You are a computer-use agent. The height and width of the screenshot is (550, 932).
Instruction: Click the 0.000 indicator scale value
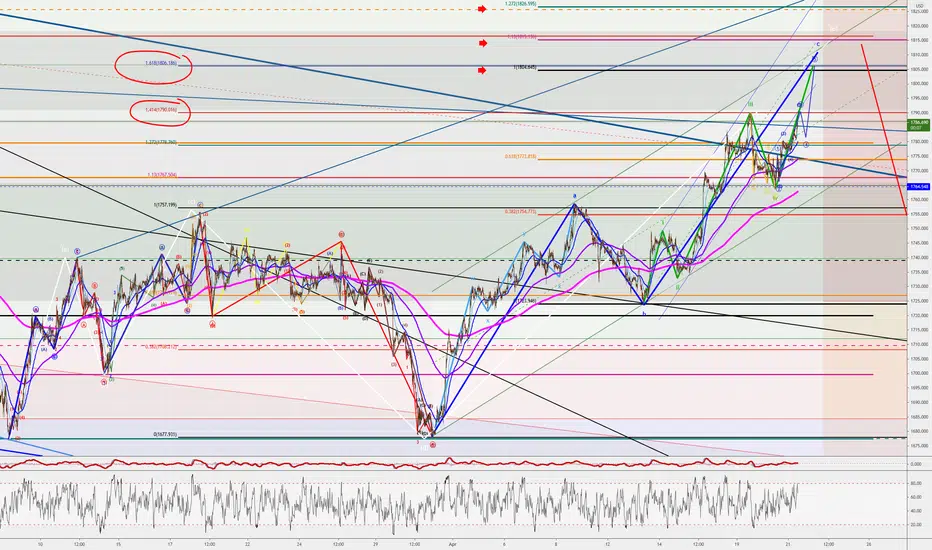(917, 464)
